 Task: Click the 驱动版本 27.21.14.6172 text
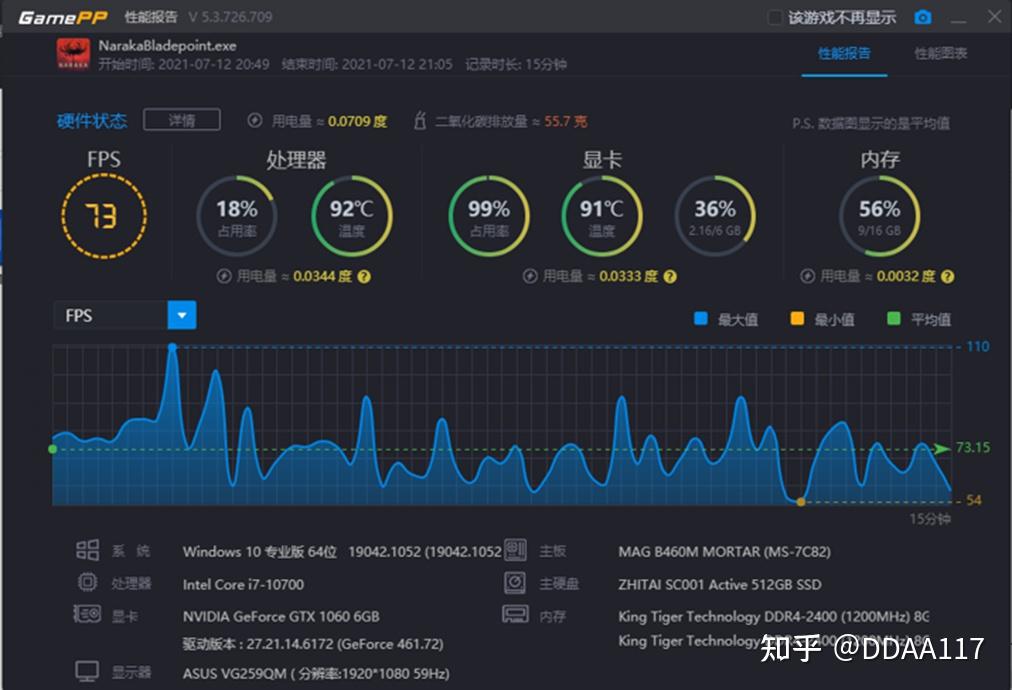click(312, 644)
